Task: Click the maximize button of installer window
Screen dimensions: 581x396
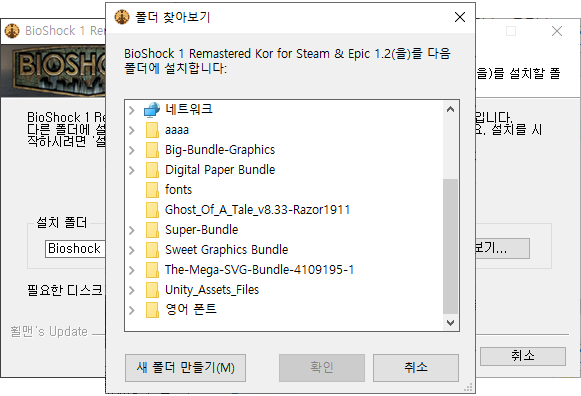Action: (511, 31)
